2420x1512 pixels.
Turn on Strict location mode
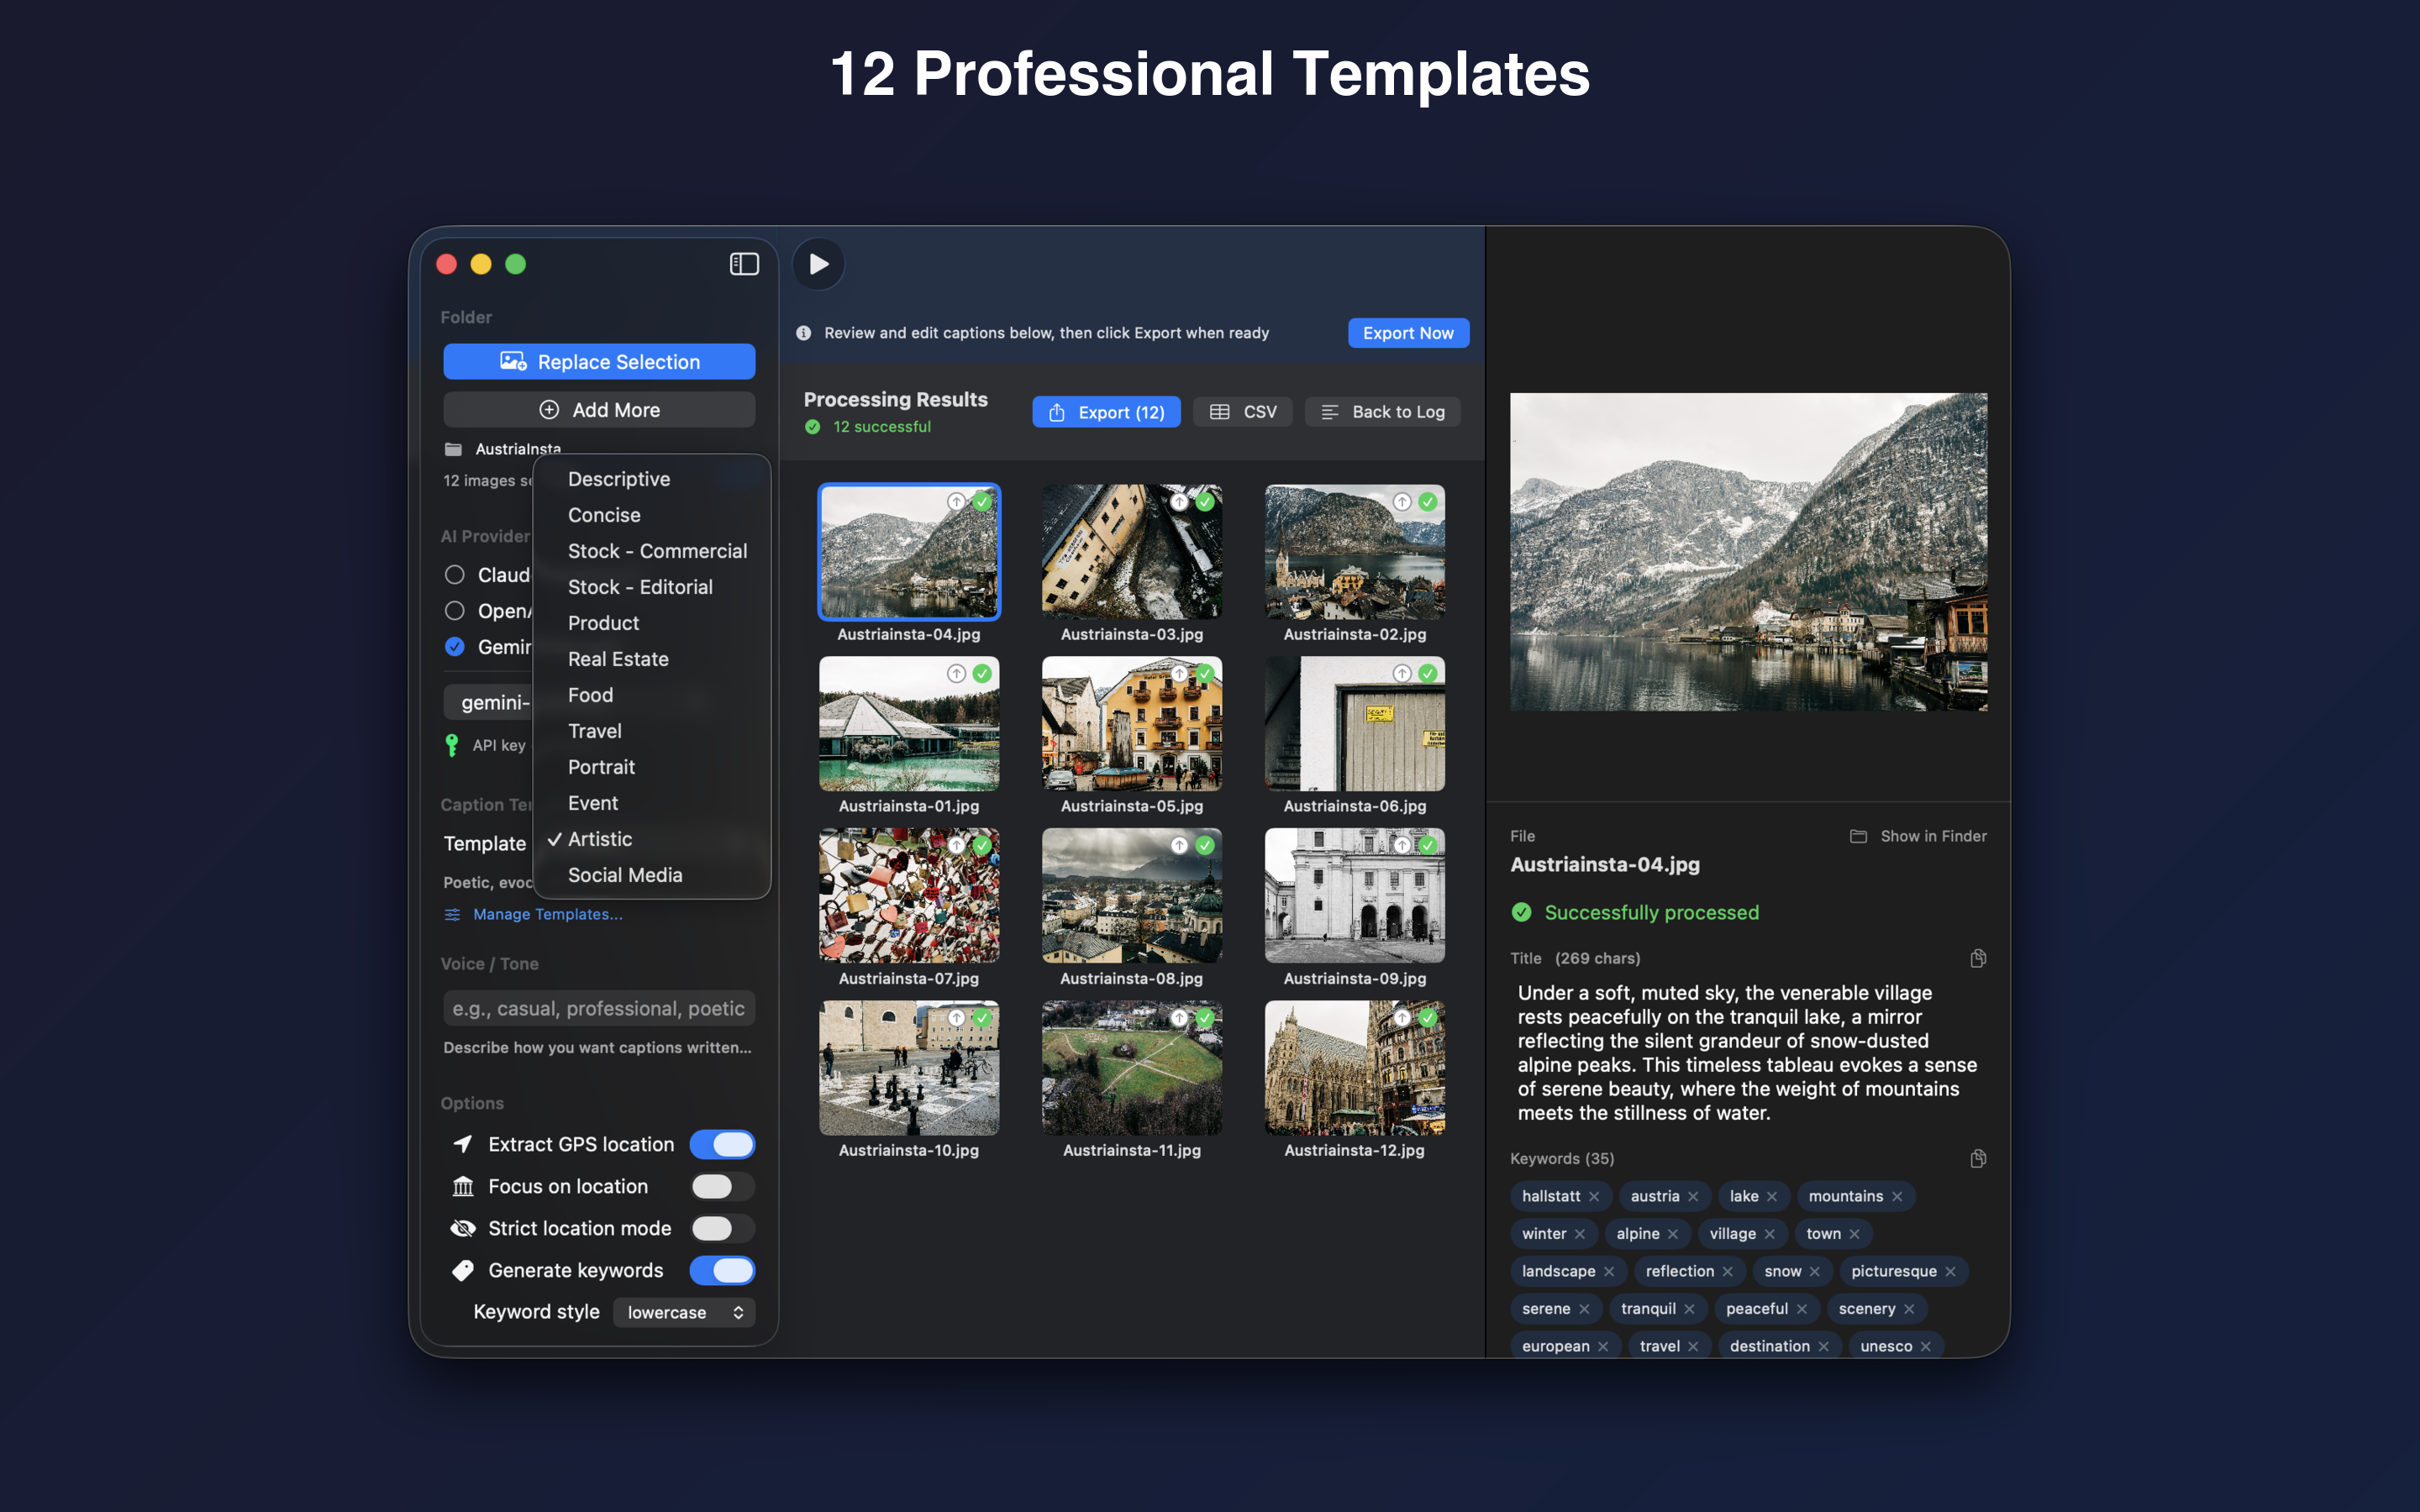point(722,1228)
